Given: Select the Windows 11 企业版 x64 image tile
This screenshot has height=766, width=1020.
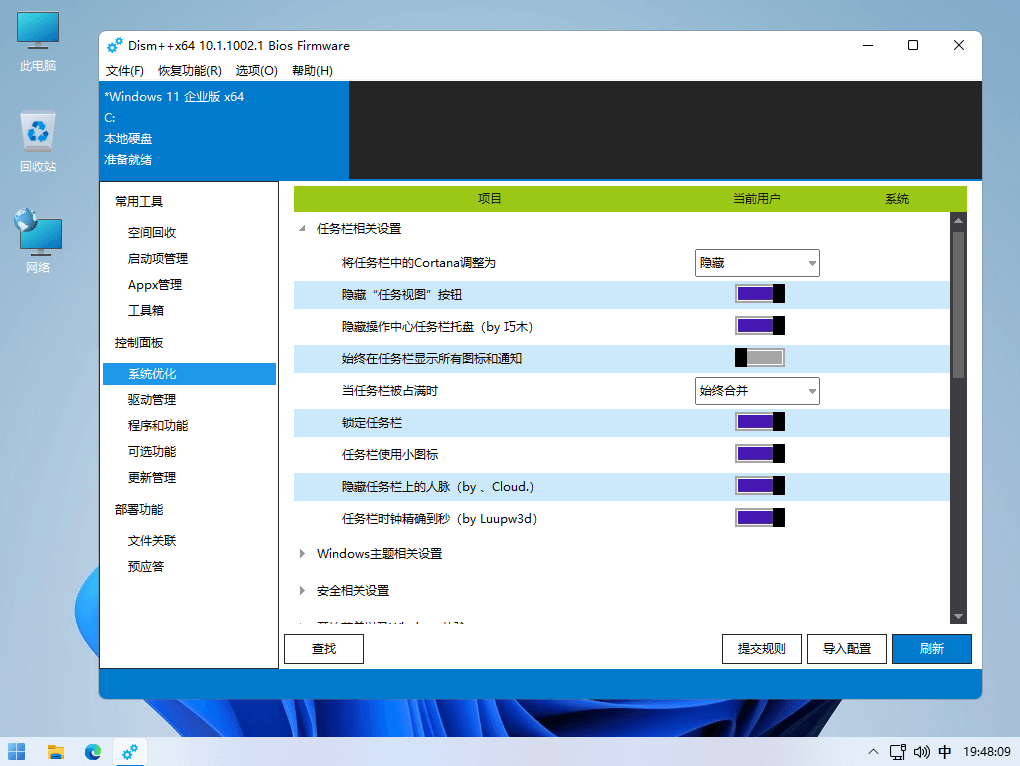Looking at the screenshot, I should pos(224,130).
